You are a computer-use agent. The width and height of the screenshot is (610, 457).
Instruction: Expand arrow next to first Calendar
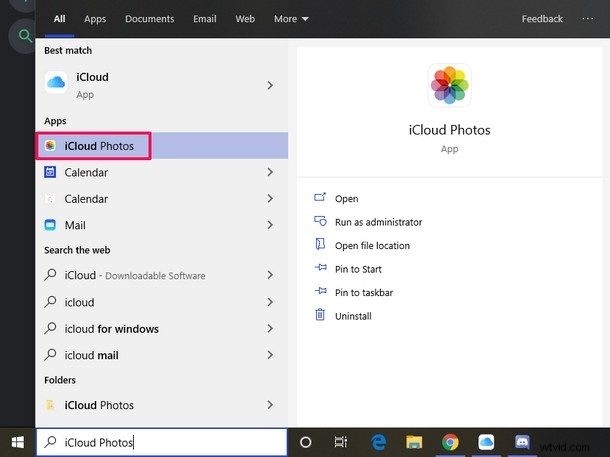[270, 172]
